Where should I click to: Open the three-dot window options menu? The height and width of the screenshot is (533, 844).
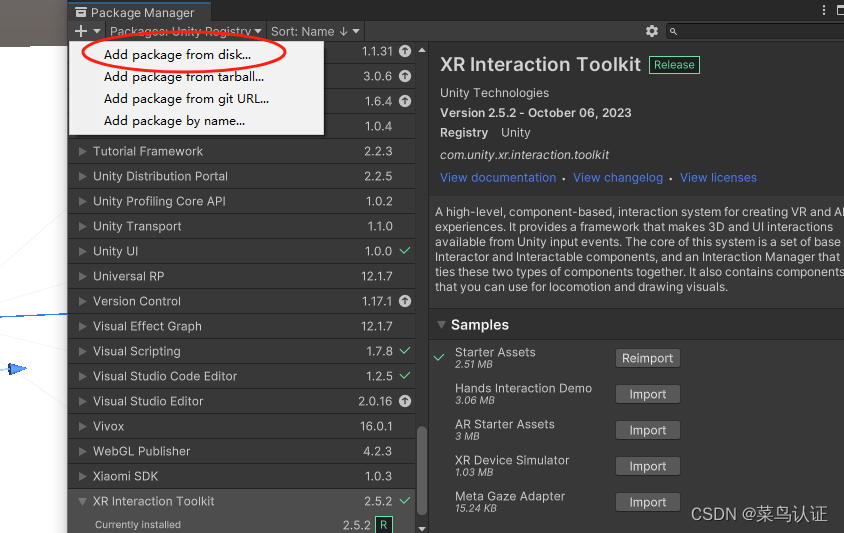pos(824,10)
